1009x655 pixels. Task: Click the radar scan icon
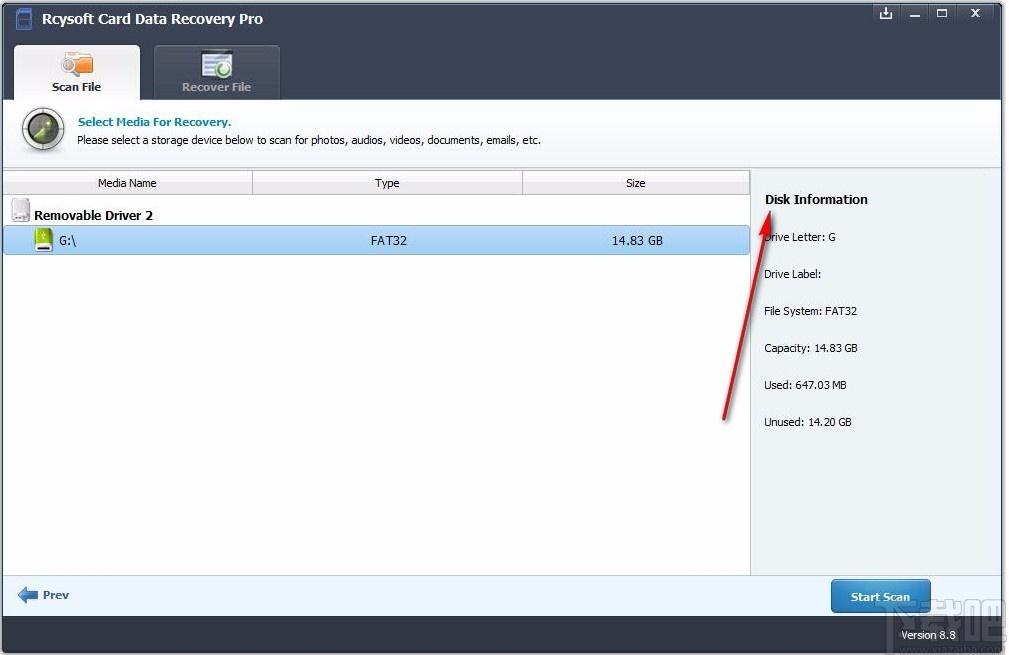point(43,130)
